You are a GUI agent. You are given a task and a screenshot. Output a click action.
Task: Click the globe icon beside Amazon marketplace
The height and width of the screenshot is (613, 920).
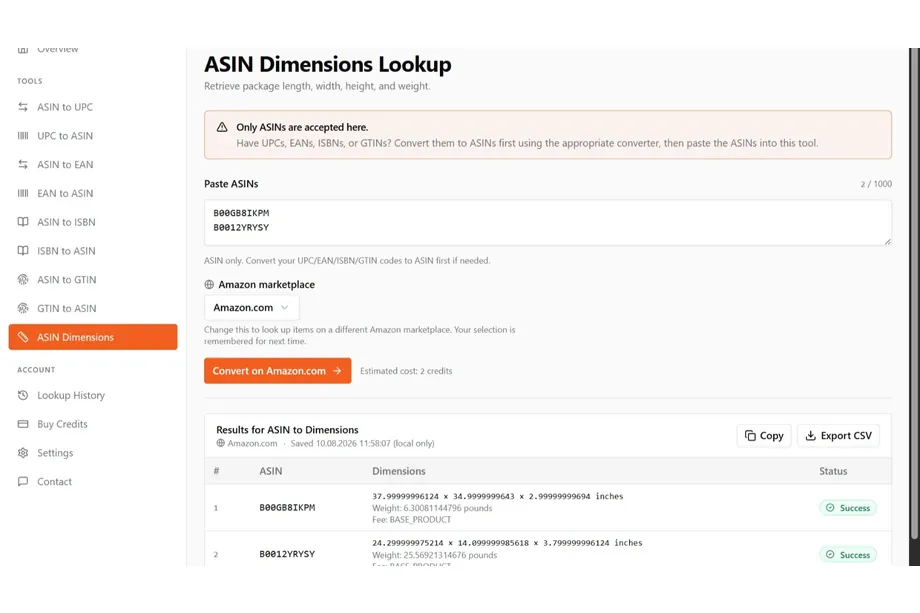pos(209,285)
